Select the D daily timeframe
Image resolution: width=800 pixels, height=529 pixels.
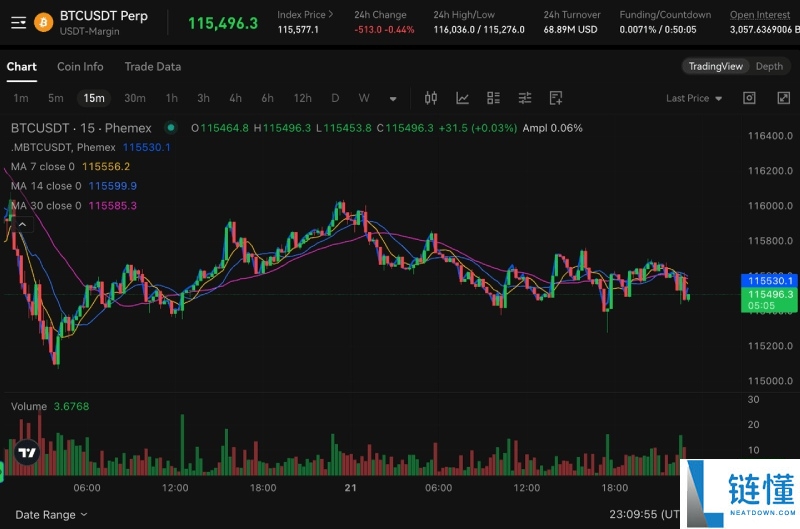[x=335, y=98]
